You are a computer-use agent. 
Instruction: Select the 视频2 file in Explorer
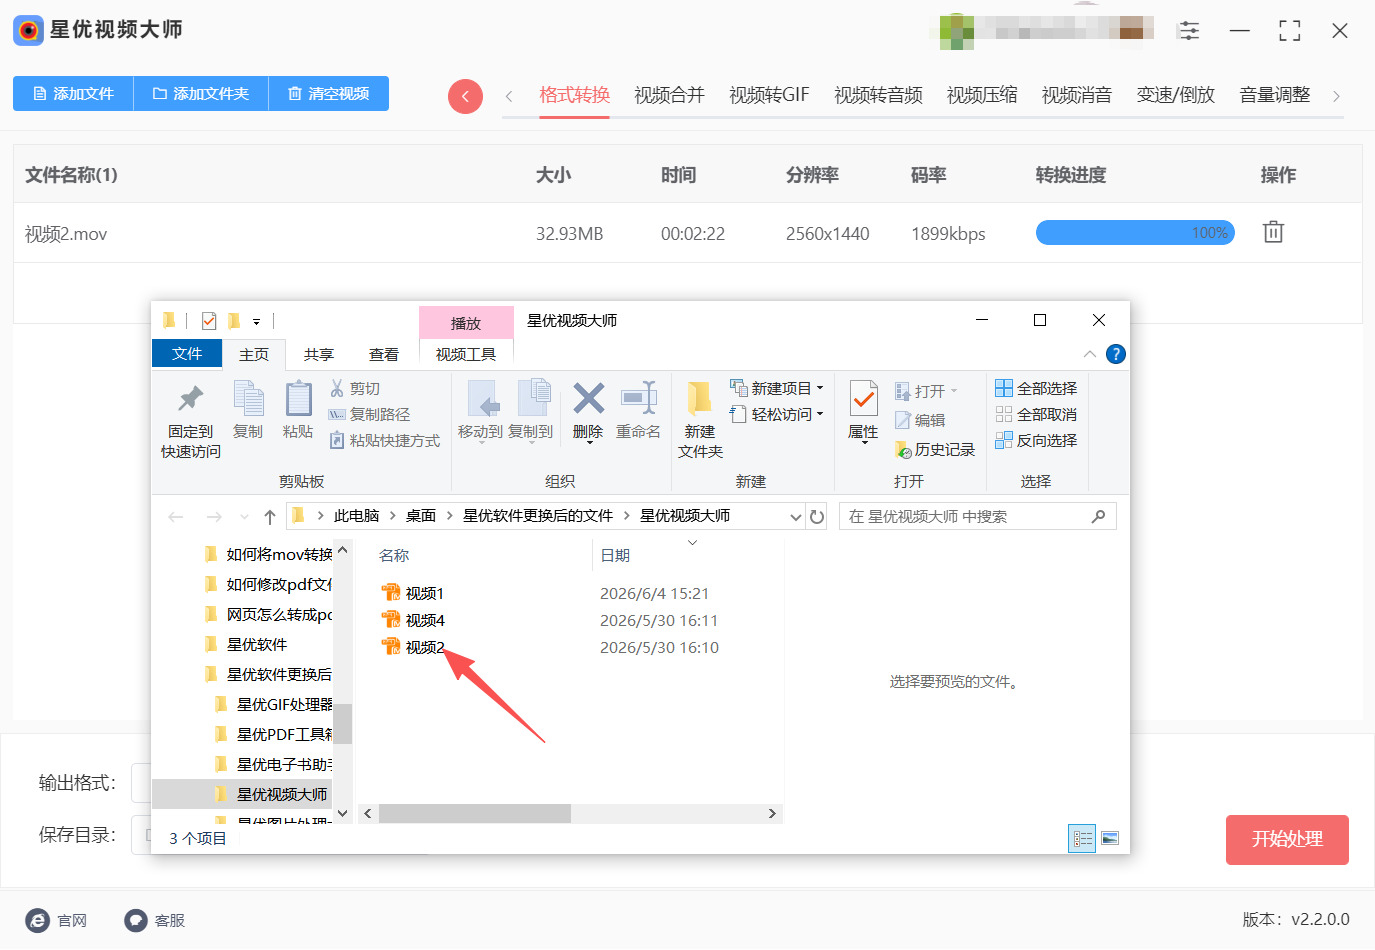click(413, 647)
